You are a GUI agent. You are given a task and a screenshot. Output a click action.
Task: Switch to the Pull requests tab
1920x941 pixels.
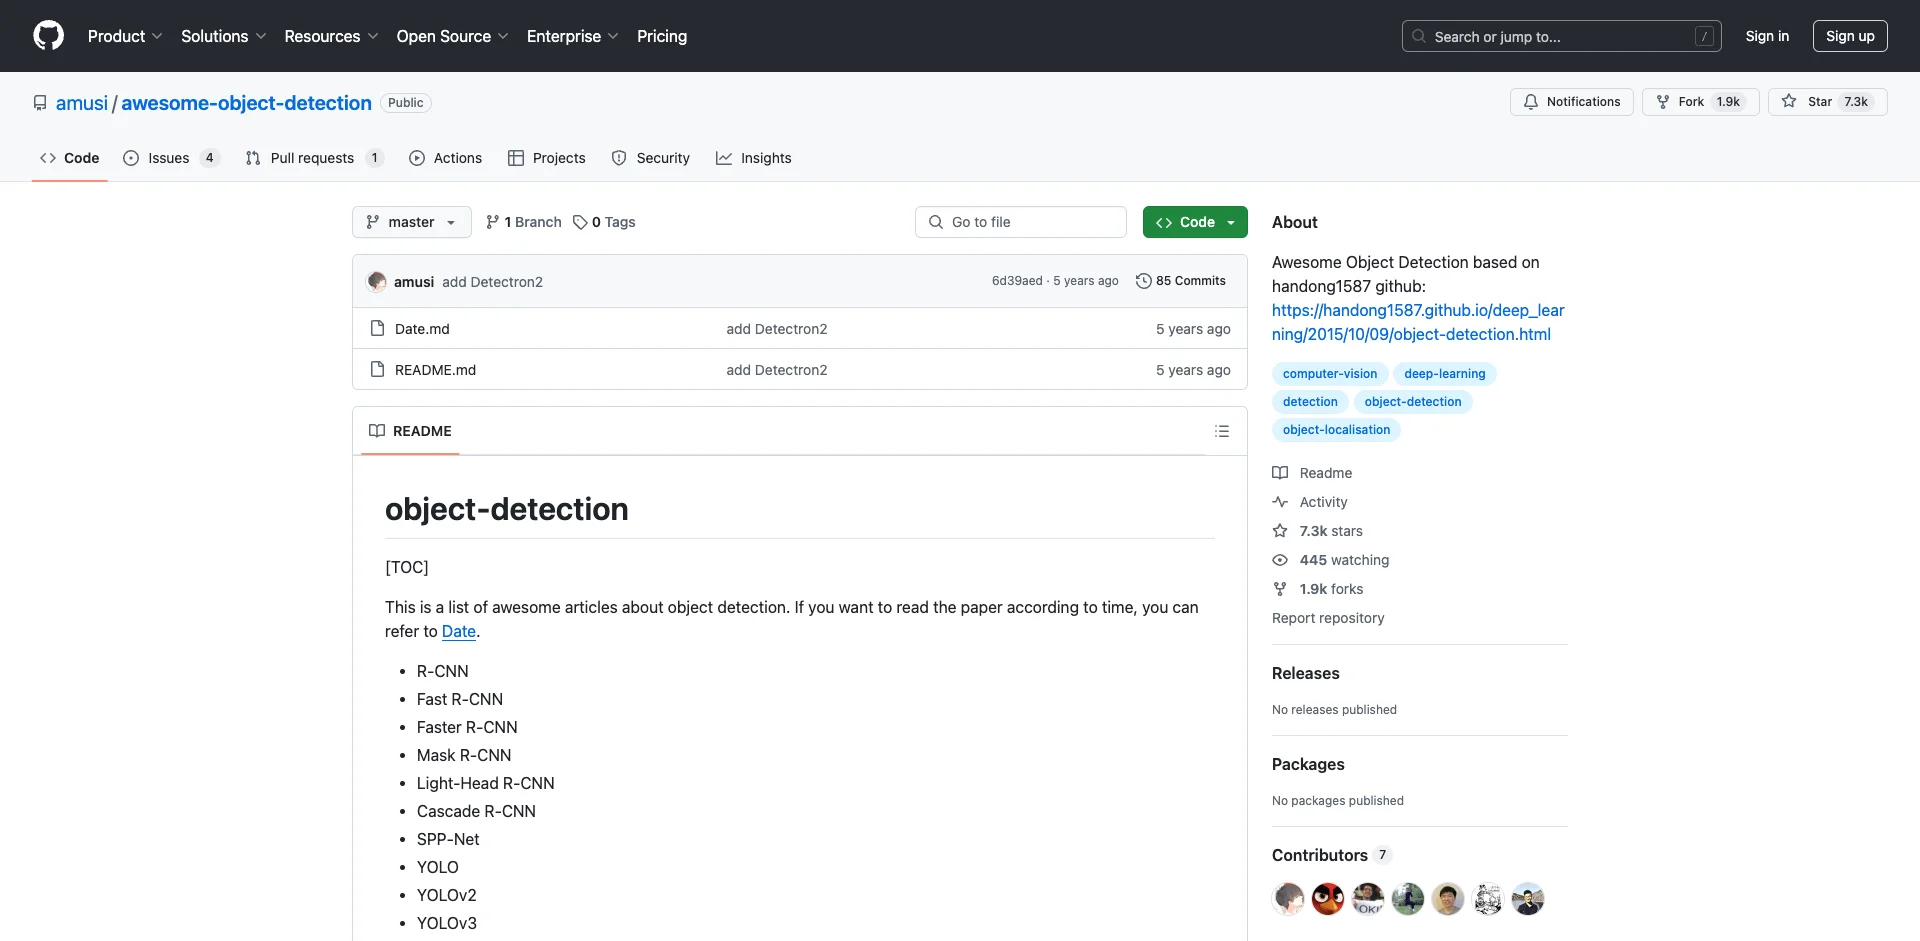(313, 158)
